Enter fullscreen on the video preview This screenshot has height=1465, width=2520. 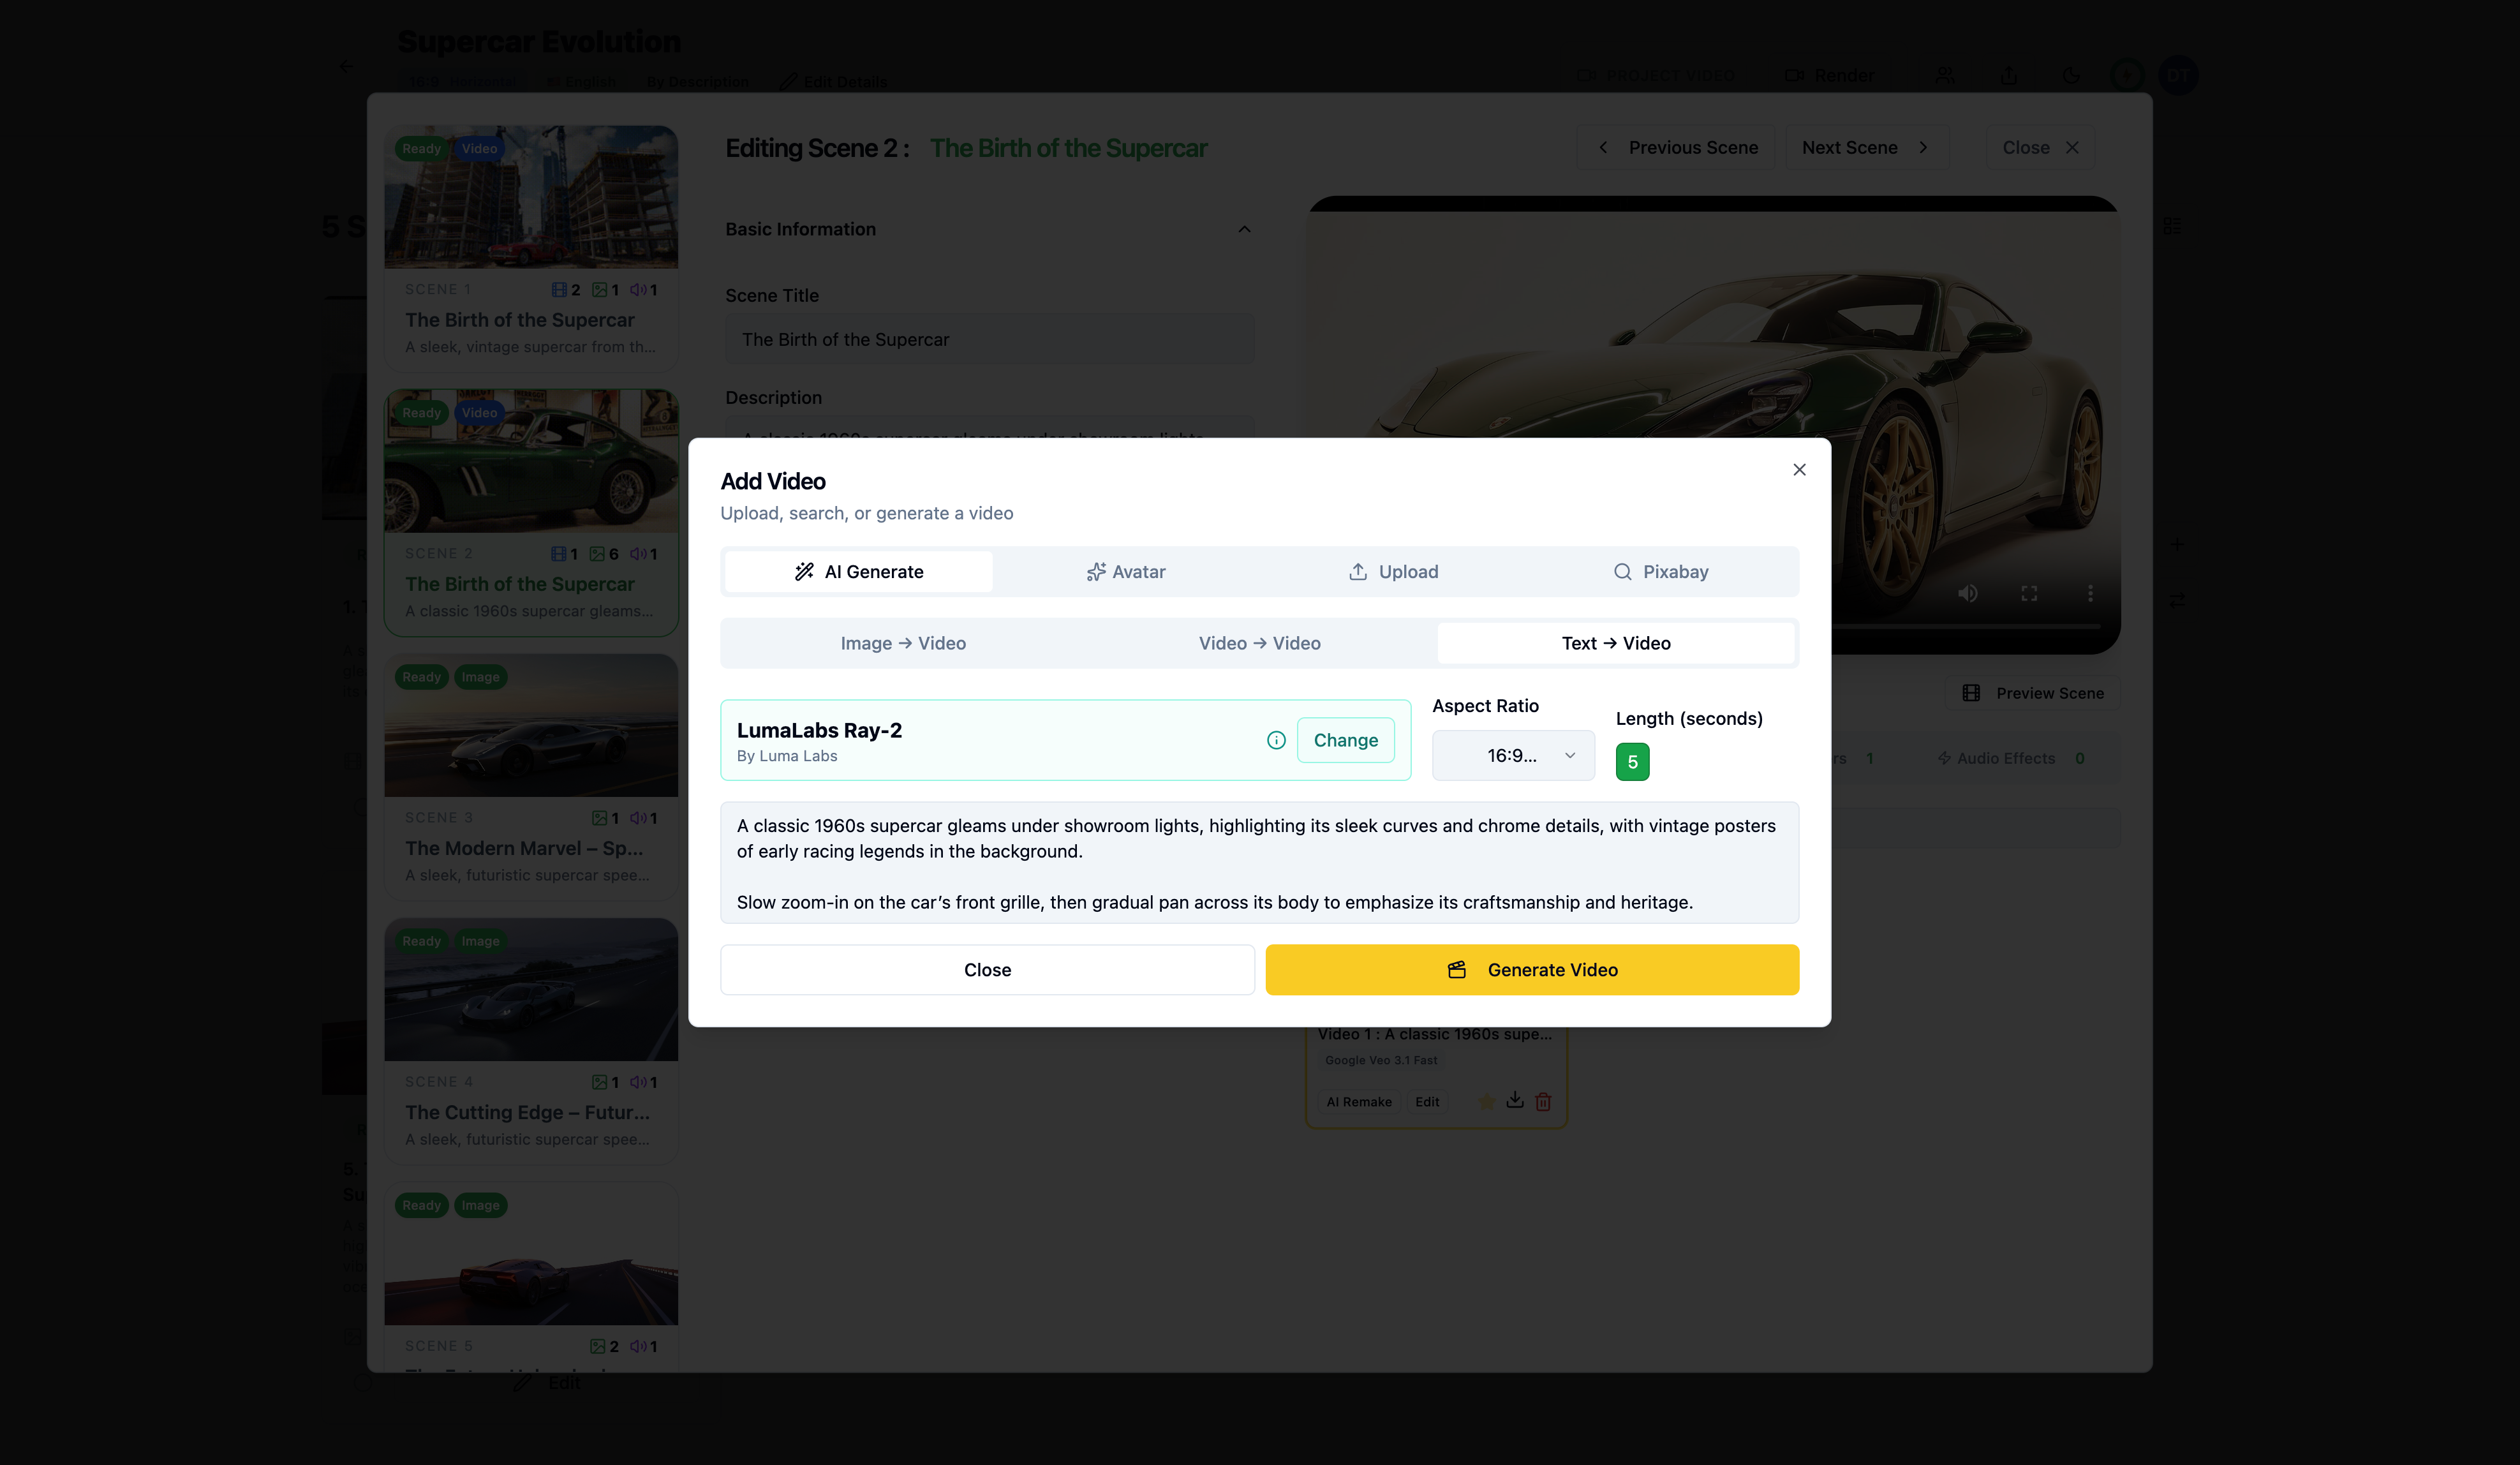2029,593
